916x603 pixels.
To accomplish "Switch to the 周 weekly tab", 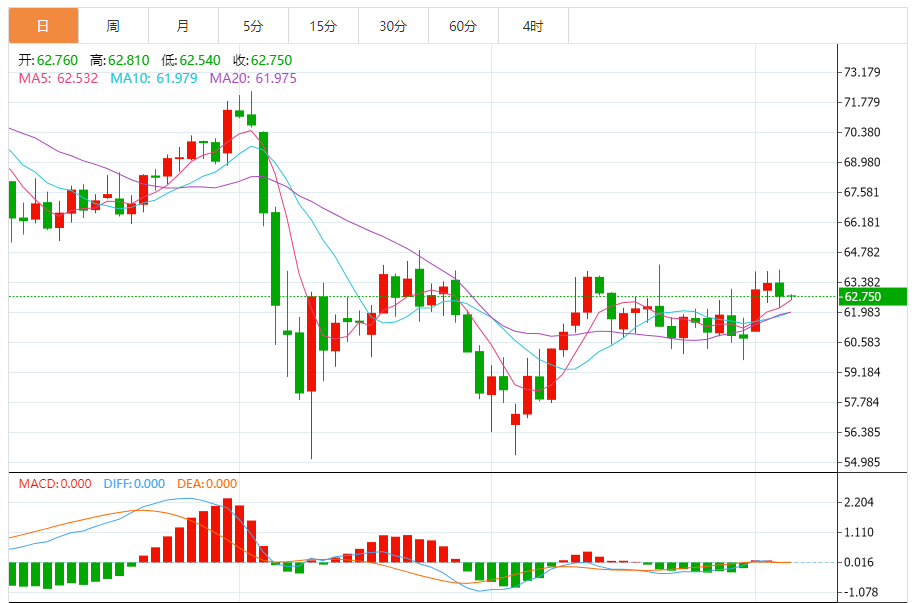I will [x=113, y=26].
